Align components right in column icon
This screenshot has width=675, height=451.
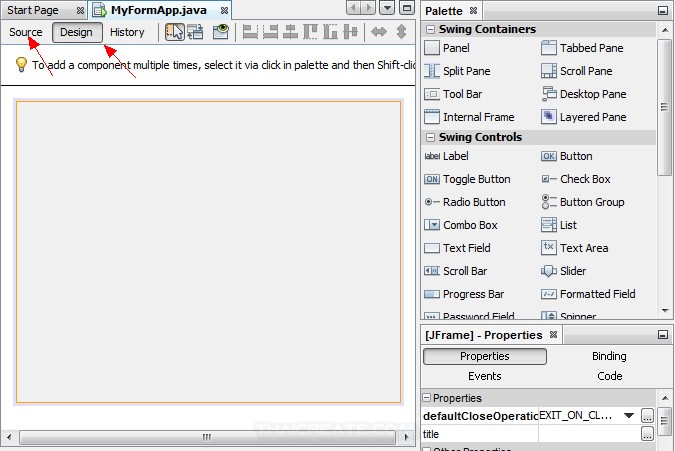point(270,32)
